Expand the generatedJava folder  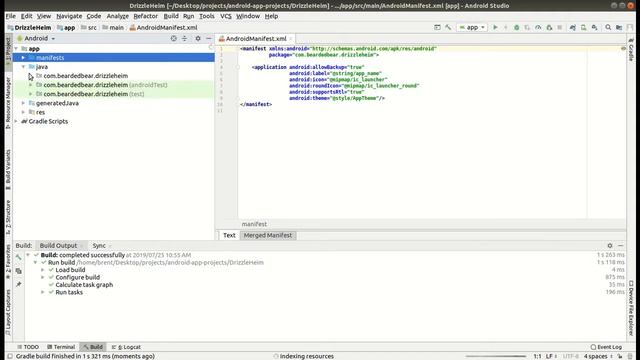(x=23, y=103)
